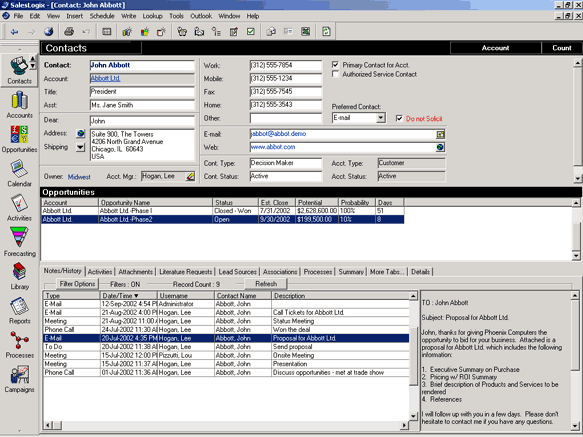Click the Print toolbar icon

[69, 32]
